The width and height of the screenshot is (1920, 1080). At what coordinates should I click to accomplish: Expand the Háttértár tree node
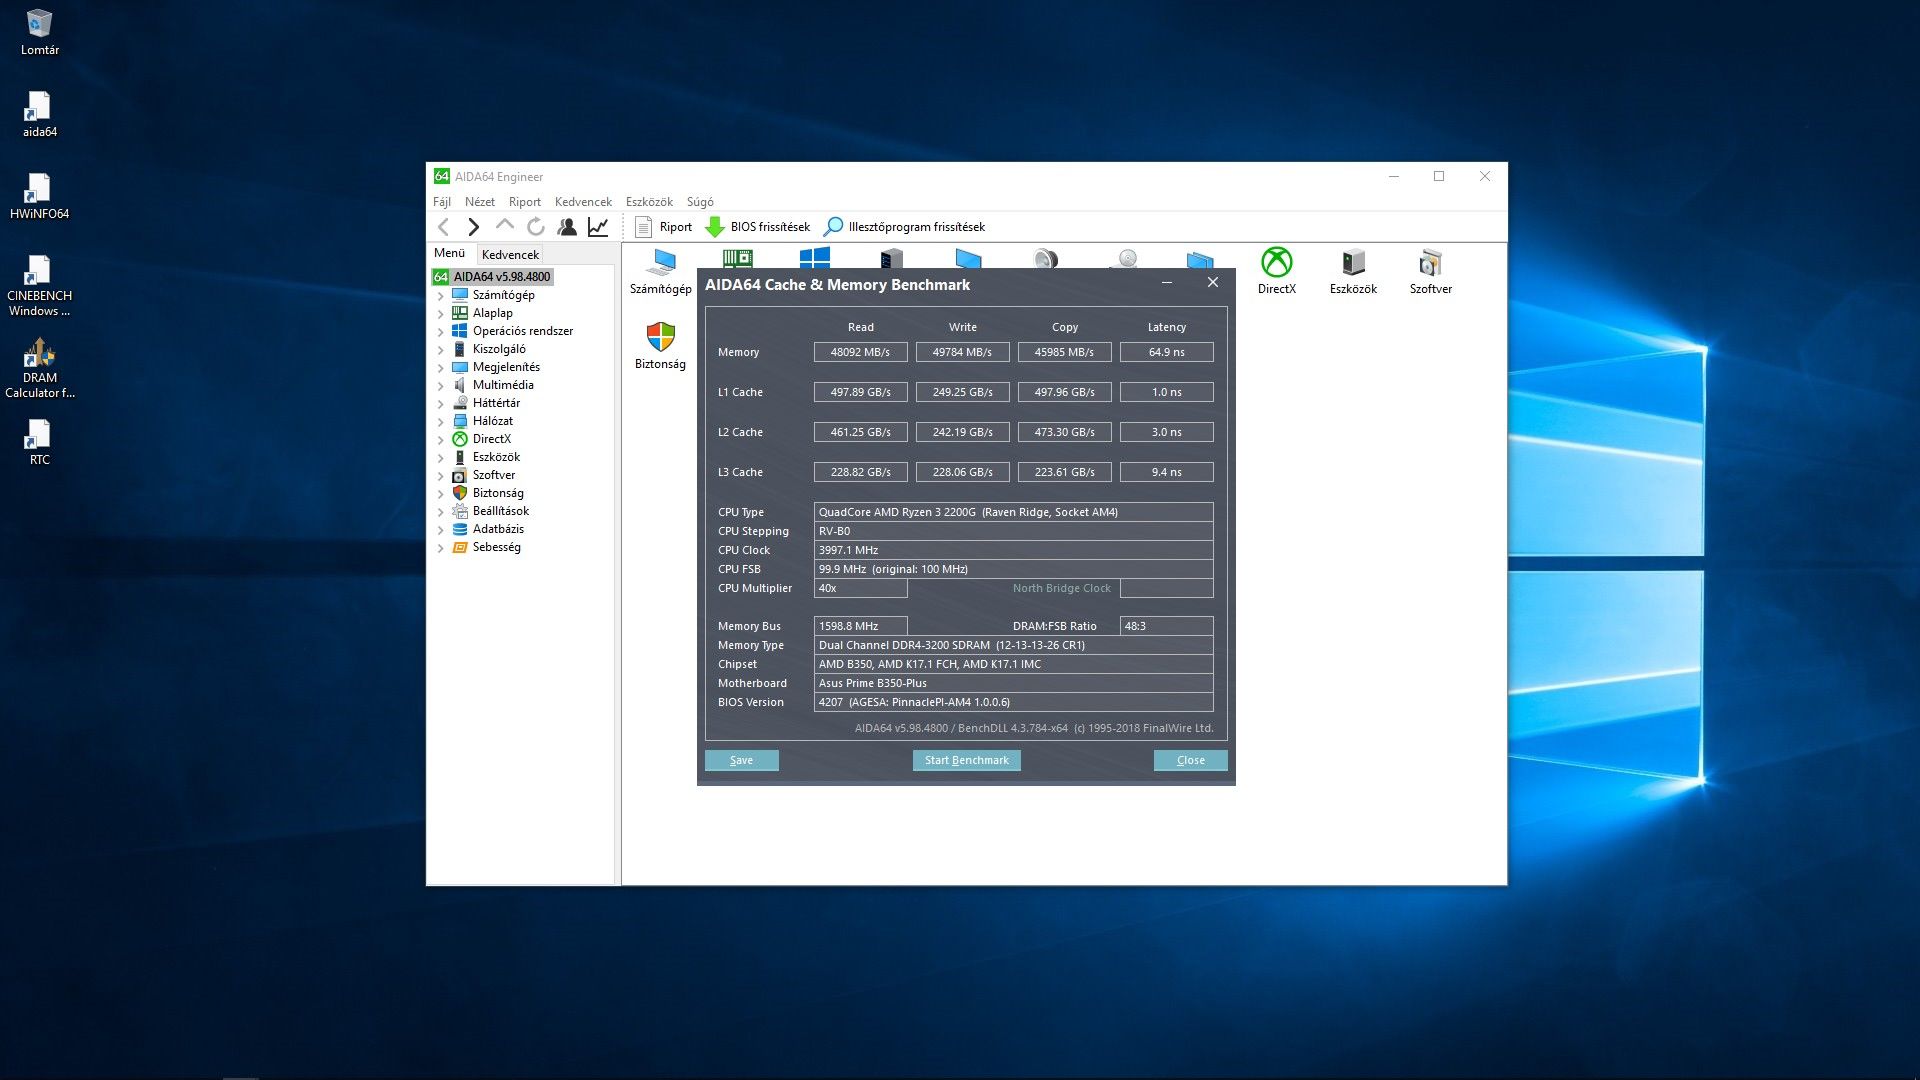440,404
